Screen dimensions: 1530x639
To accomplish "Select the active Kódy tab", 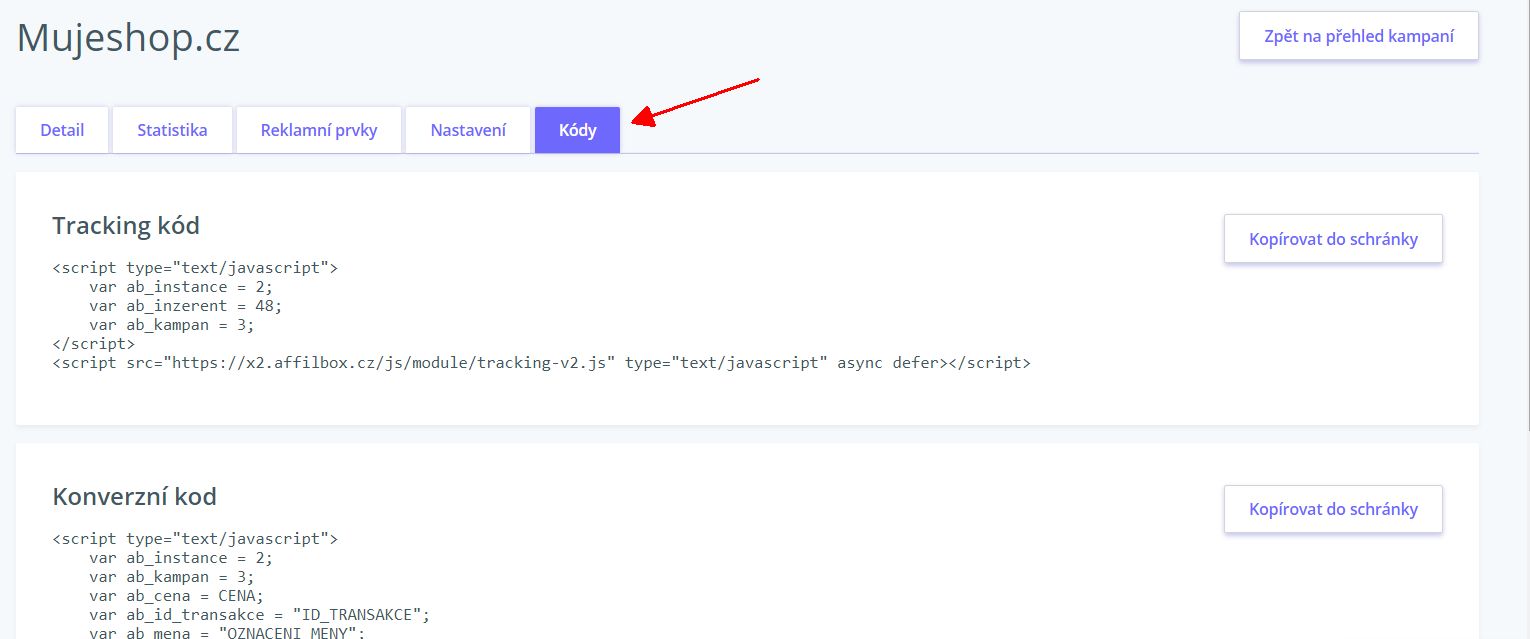I will [x=577, y=130].
